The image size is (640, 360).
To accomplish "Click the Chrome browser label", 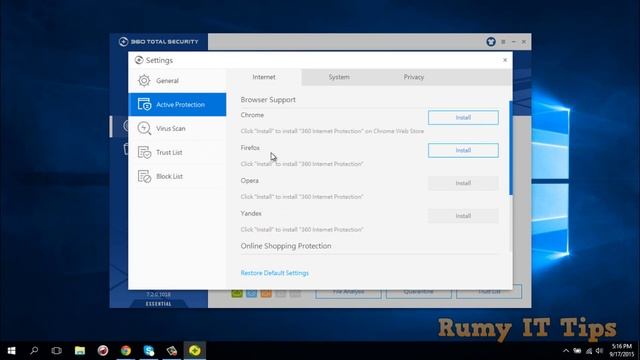I will click(252, 115).
